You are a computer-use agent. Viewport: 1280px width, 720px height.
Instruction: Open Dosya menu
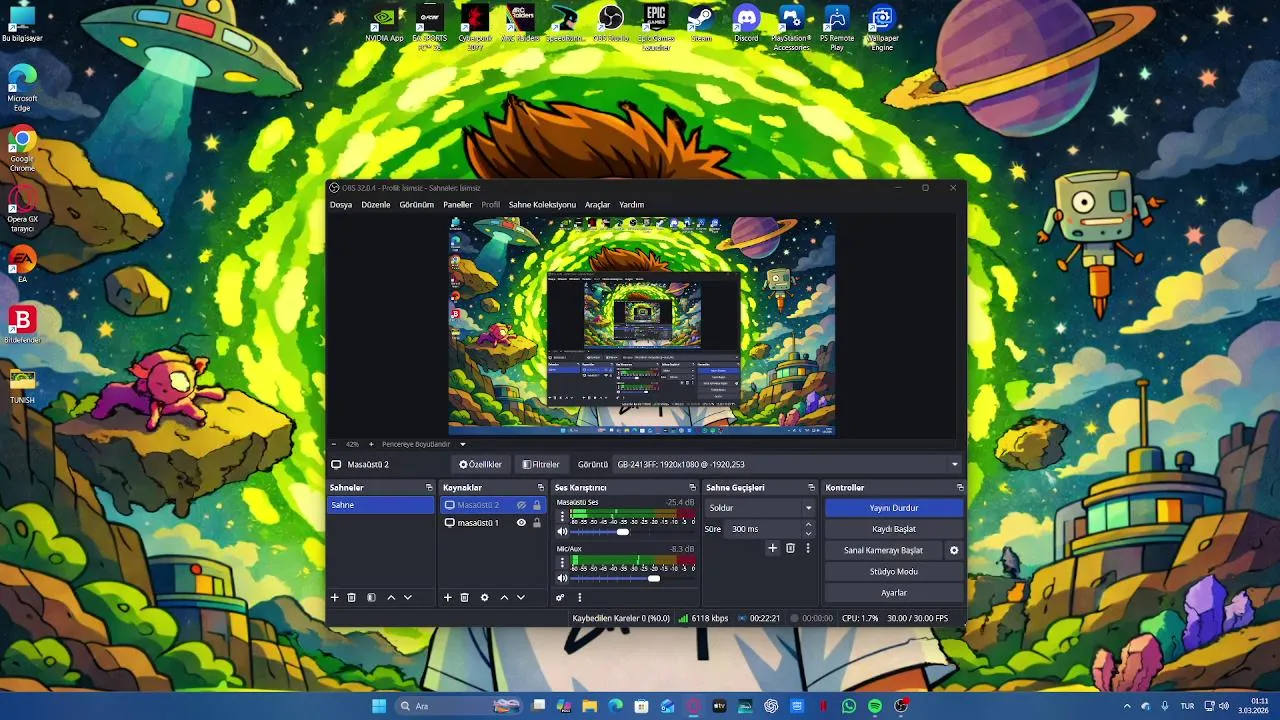point(341,205)
